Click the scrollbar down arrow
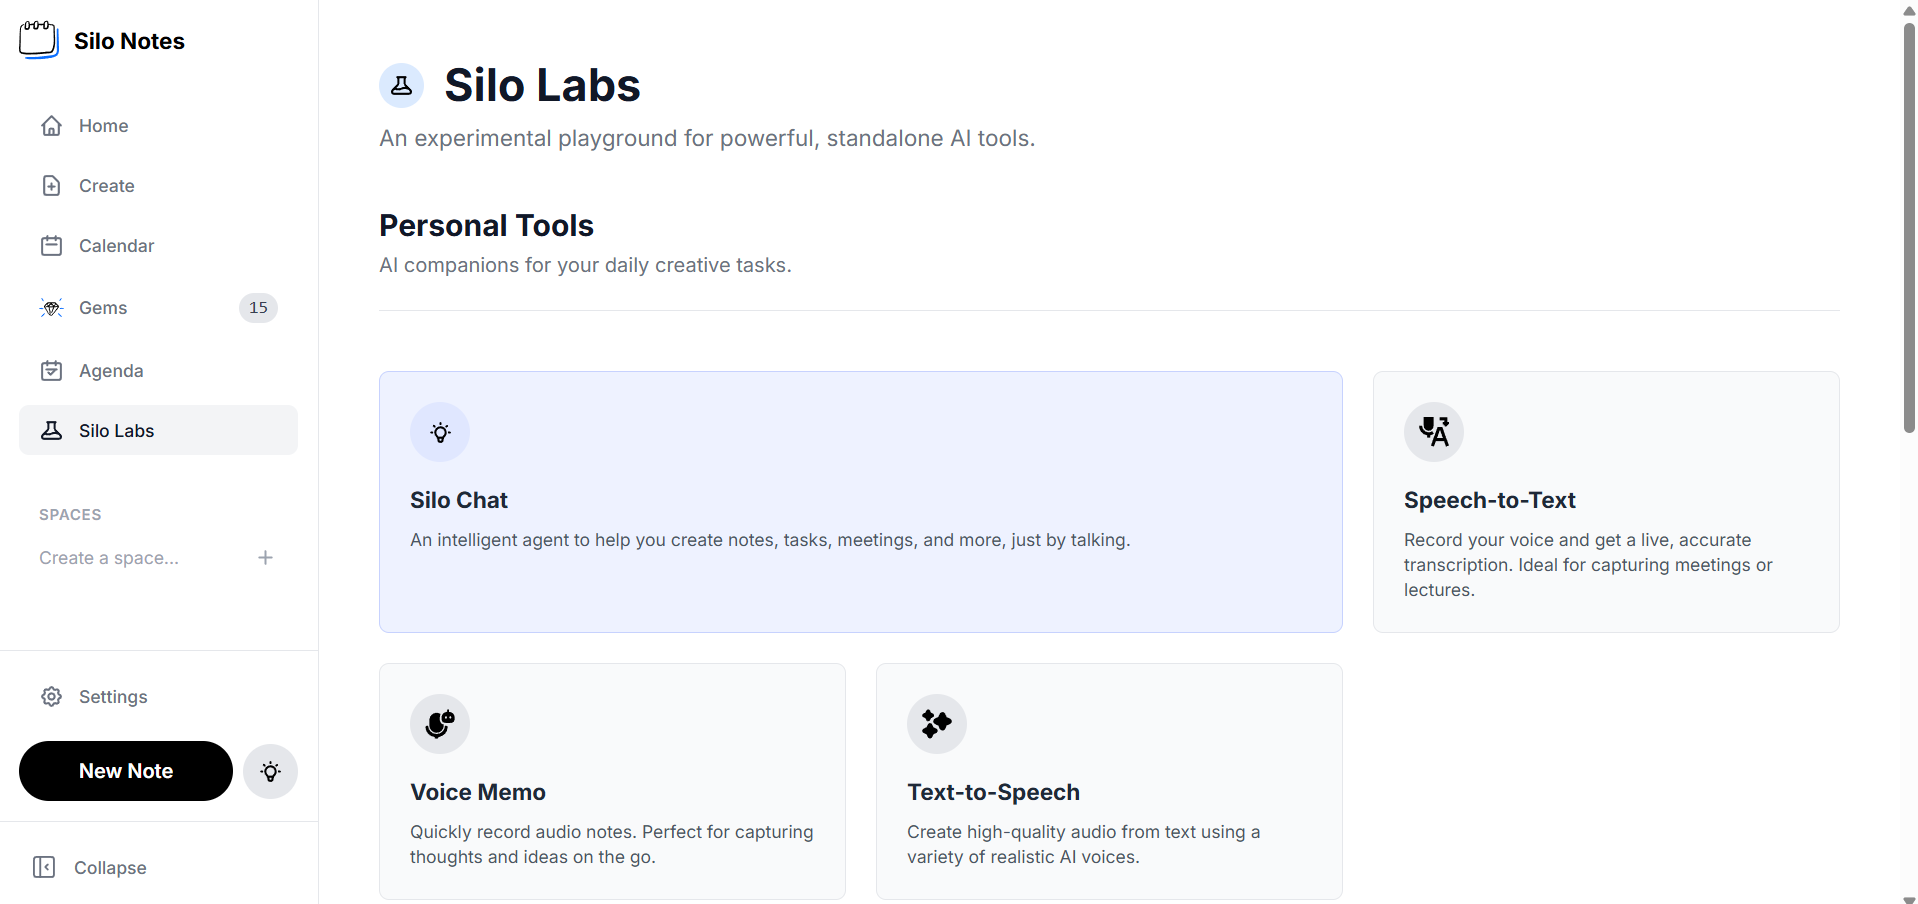 pyautogui.click(x=1909, y=898)
